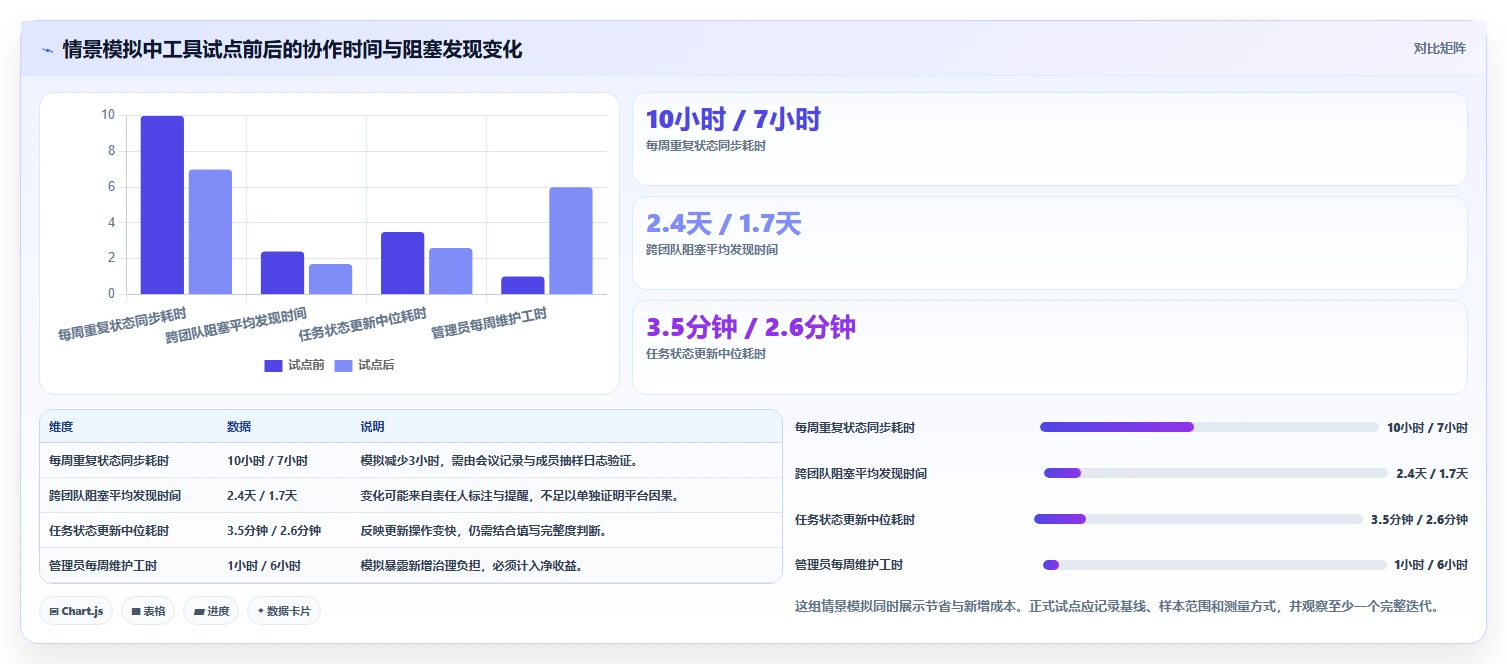Click the 数据 column header
This screenshot has width=1507, height=664.
pos(239,427)
